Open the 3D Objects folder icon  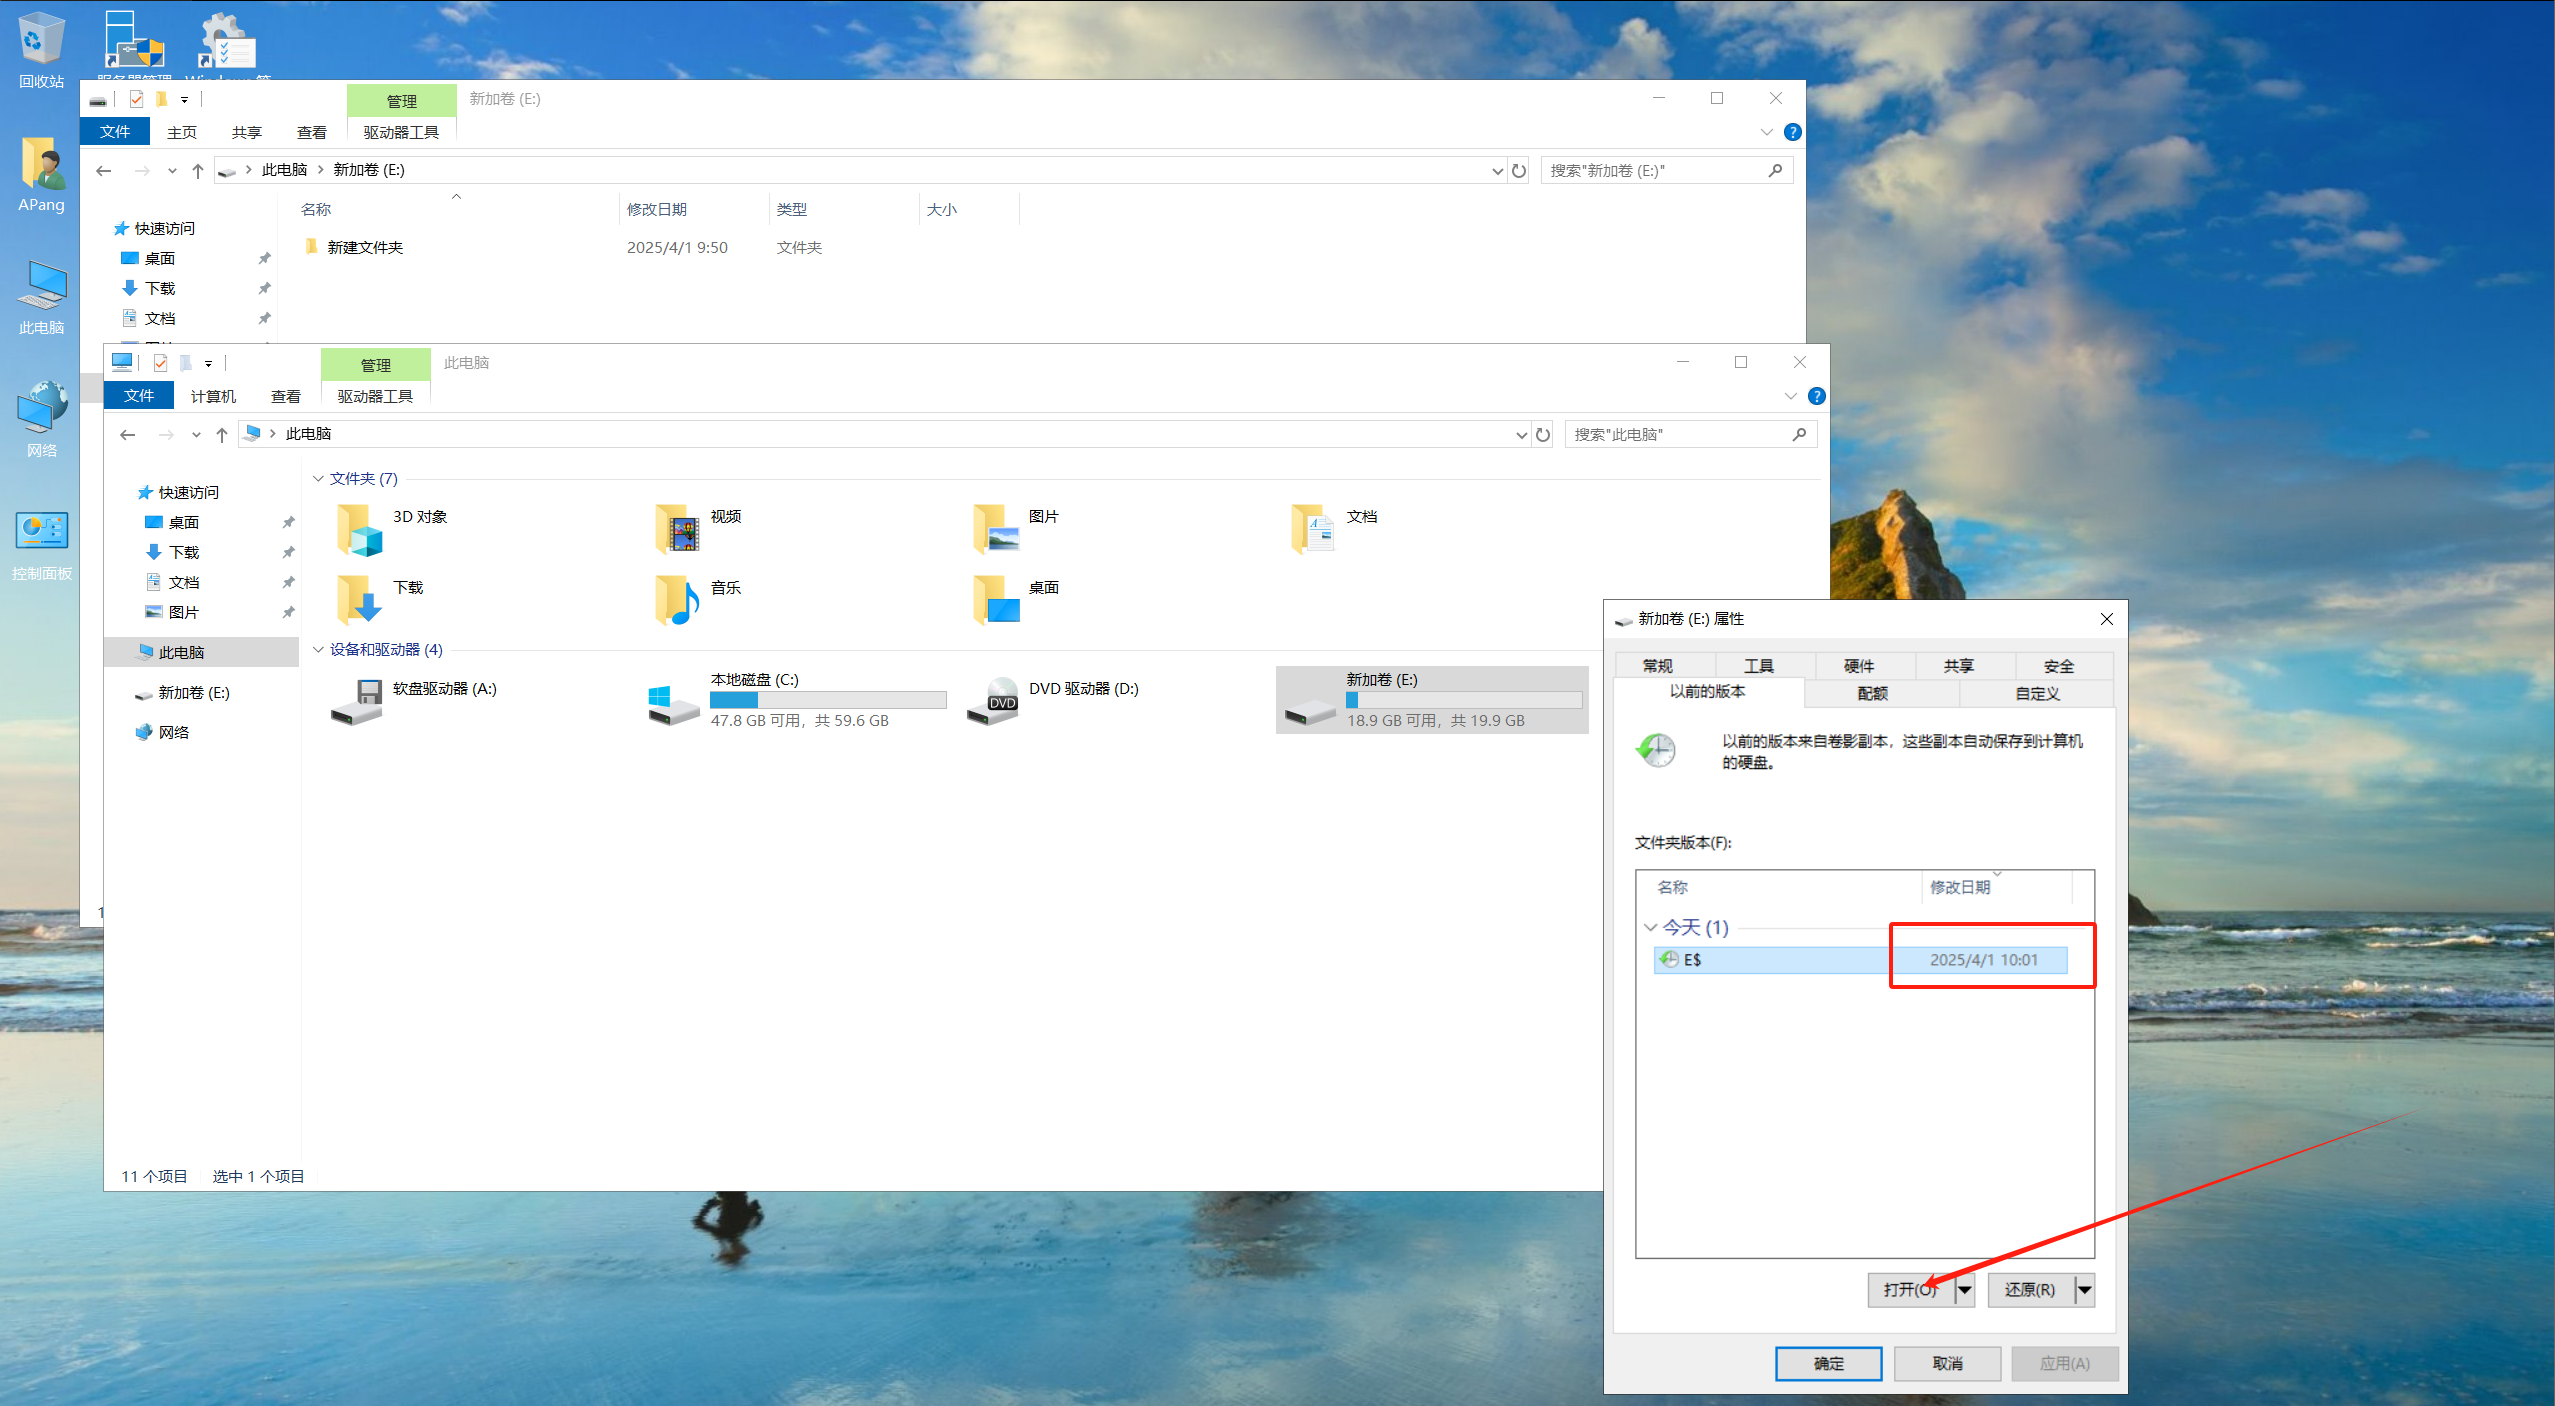click(360, 529)
